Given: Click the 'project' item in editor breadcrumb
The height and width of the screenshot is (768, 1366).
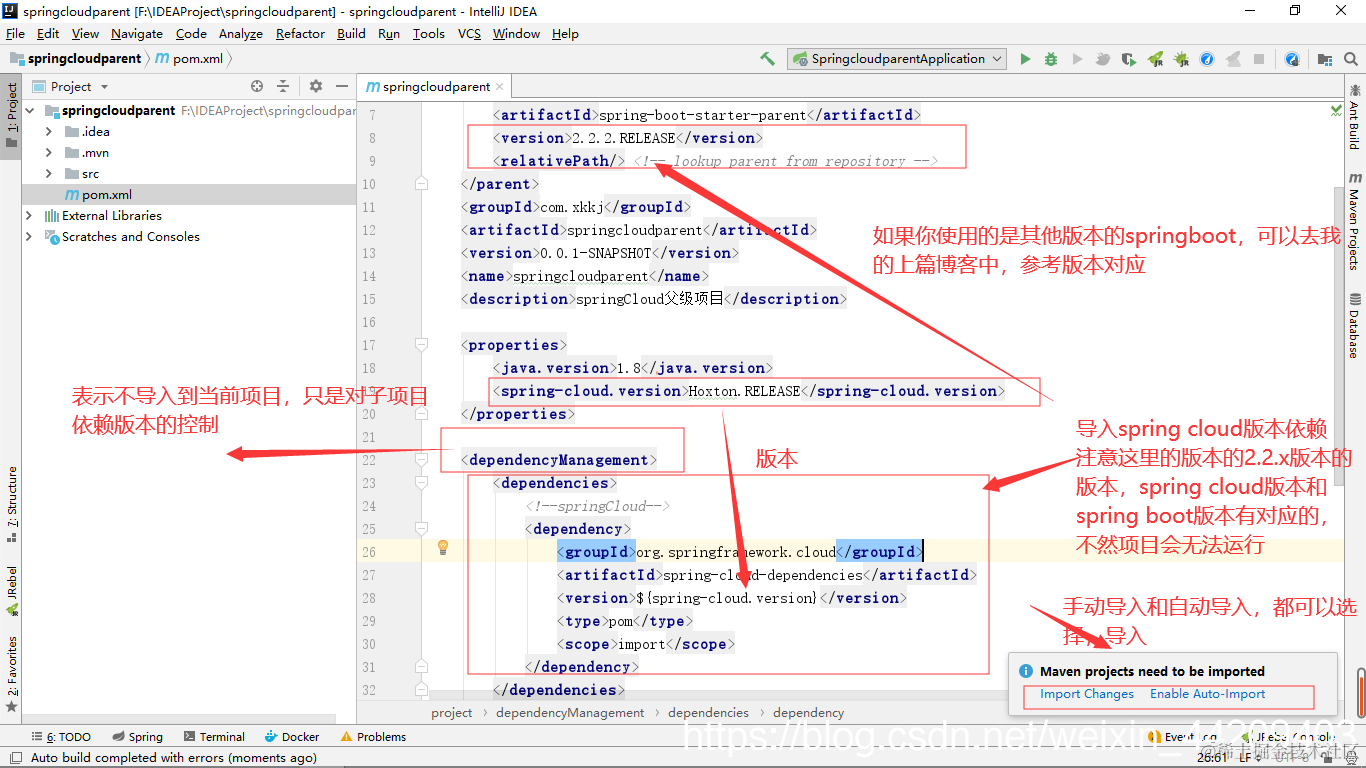Looking at the screenshot, I should pyautogui.click(x=452, y=713).
